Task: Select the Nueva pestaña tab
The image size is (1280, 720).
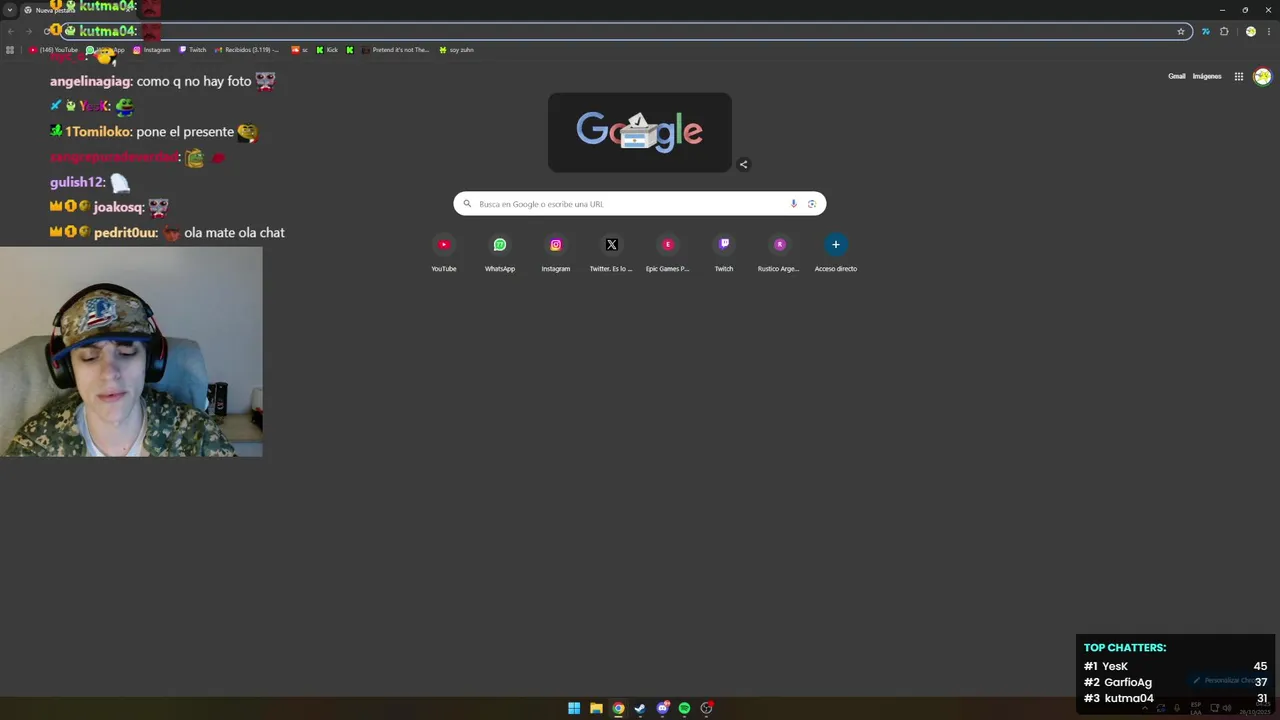Action: point(80,10)
